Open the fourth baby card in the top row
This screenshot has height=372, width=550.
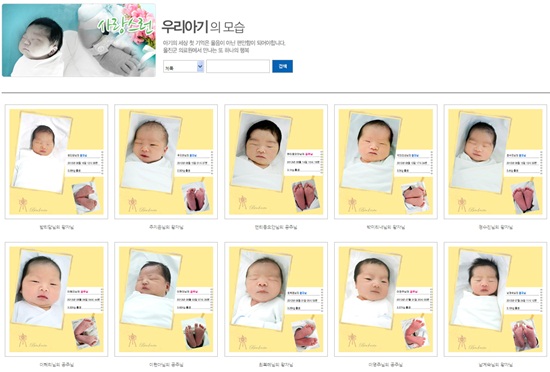tap(386, 162)
